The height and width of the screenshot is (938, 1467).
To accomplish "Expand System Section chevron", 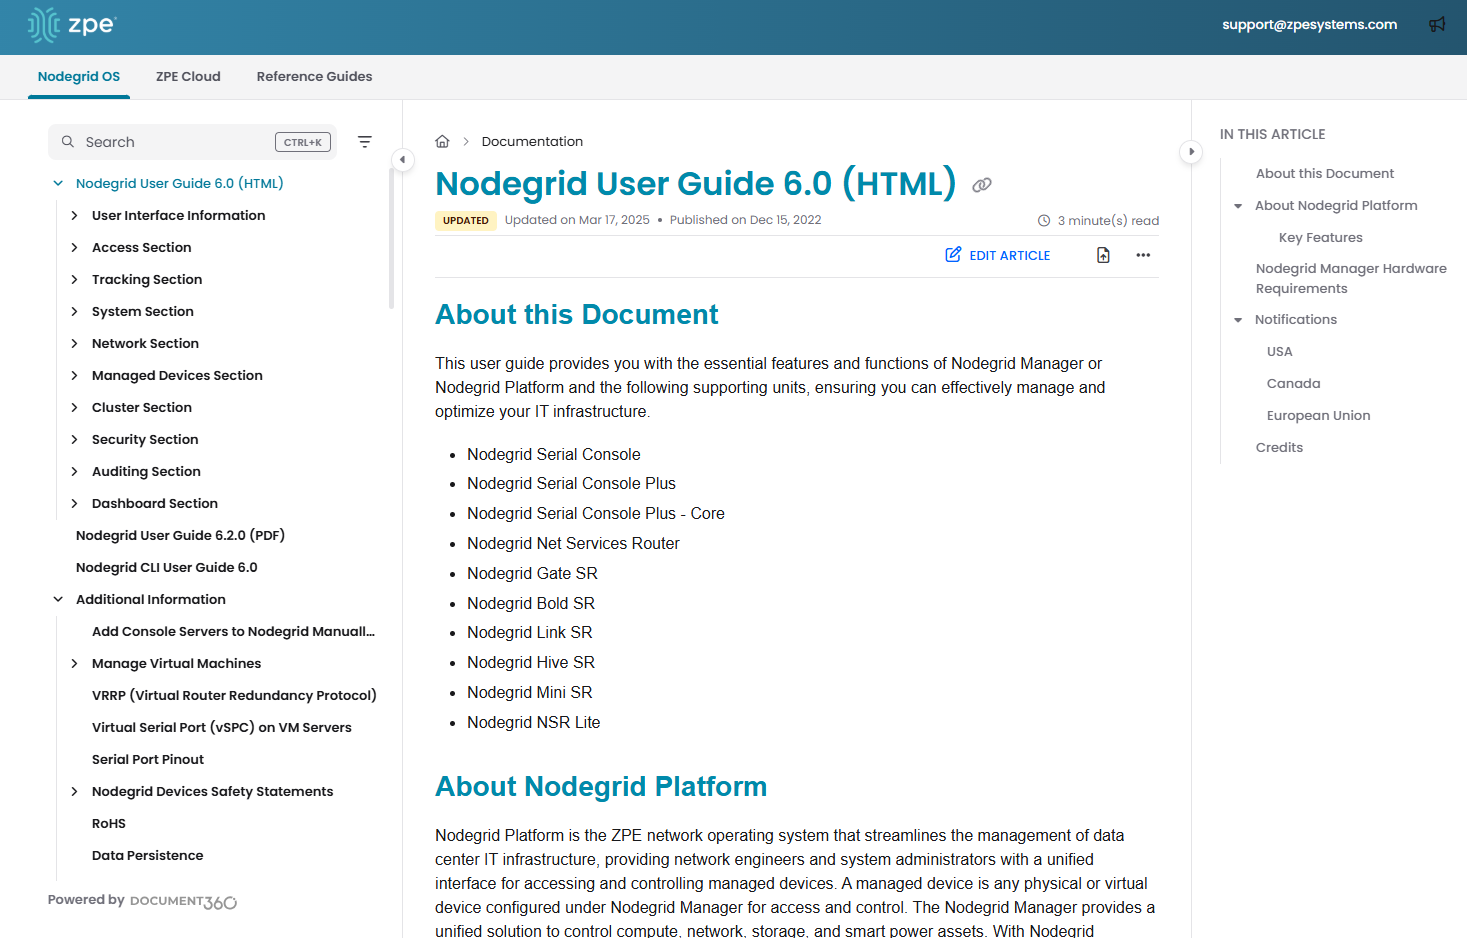I will click(74, 311).
